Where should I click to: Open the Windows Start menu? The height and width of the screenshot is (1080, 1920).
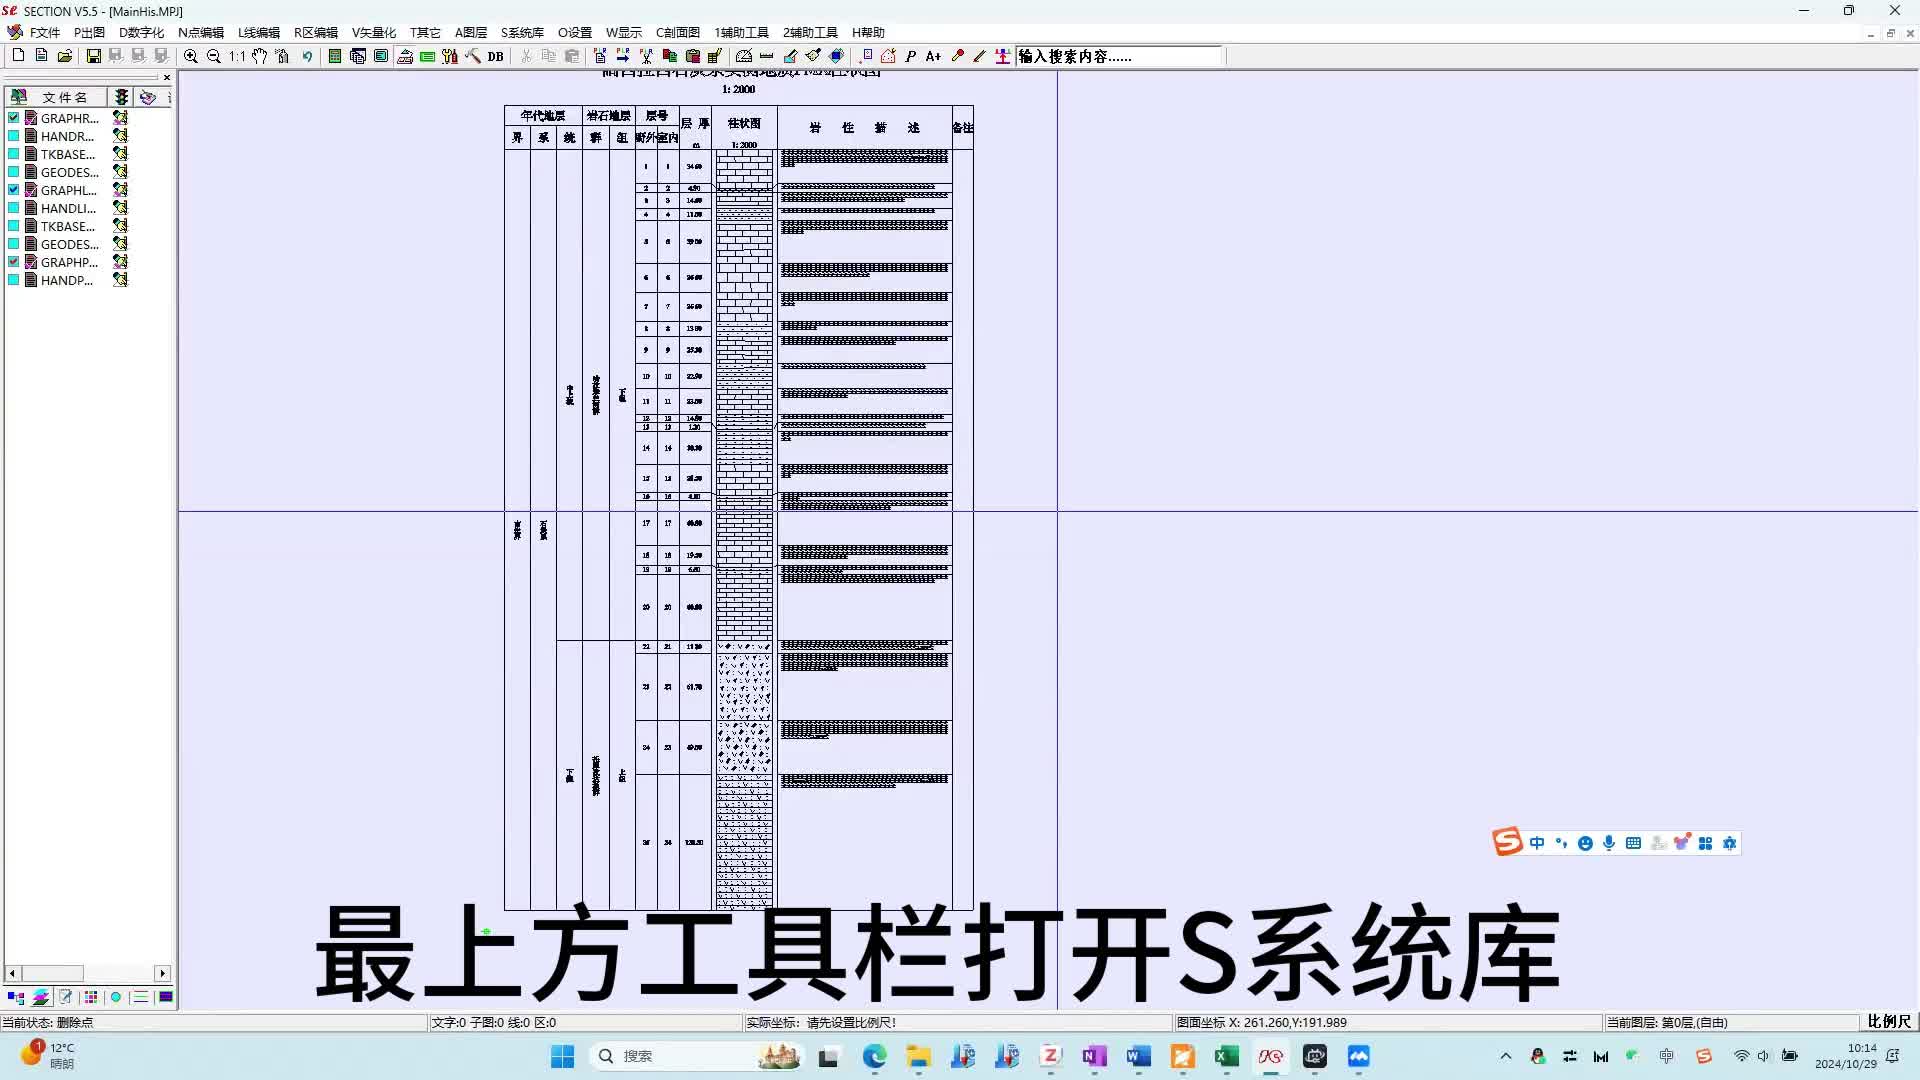562,1056
